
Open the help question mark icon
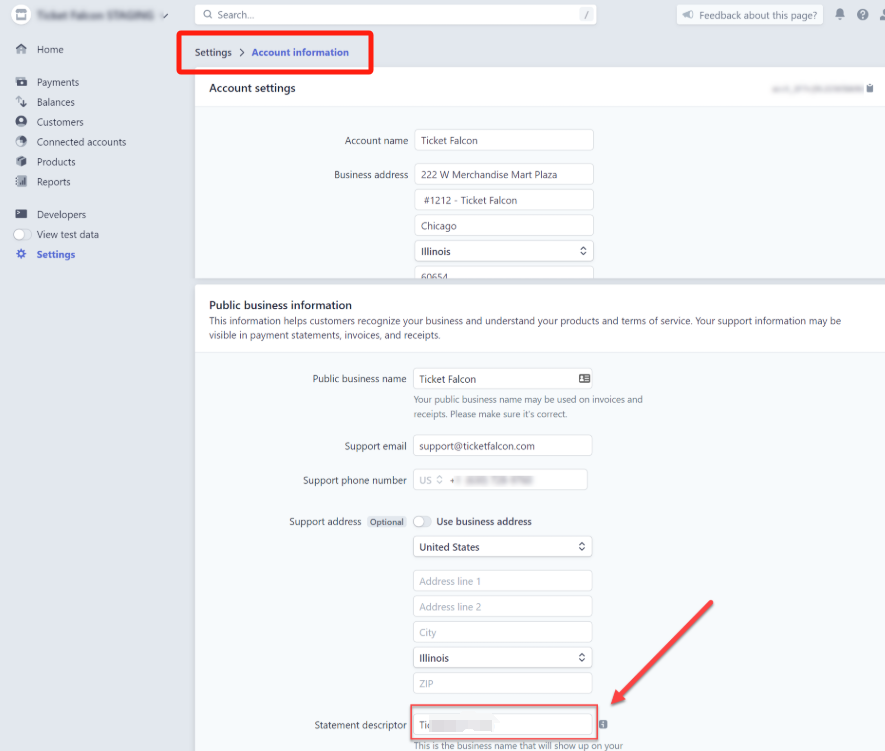[x=862, y=15]
